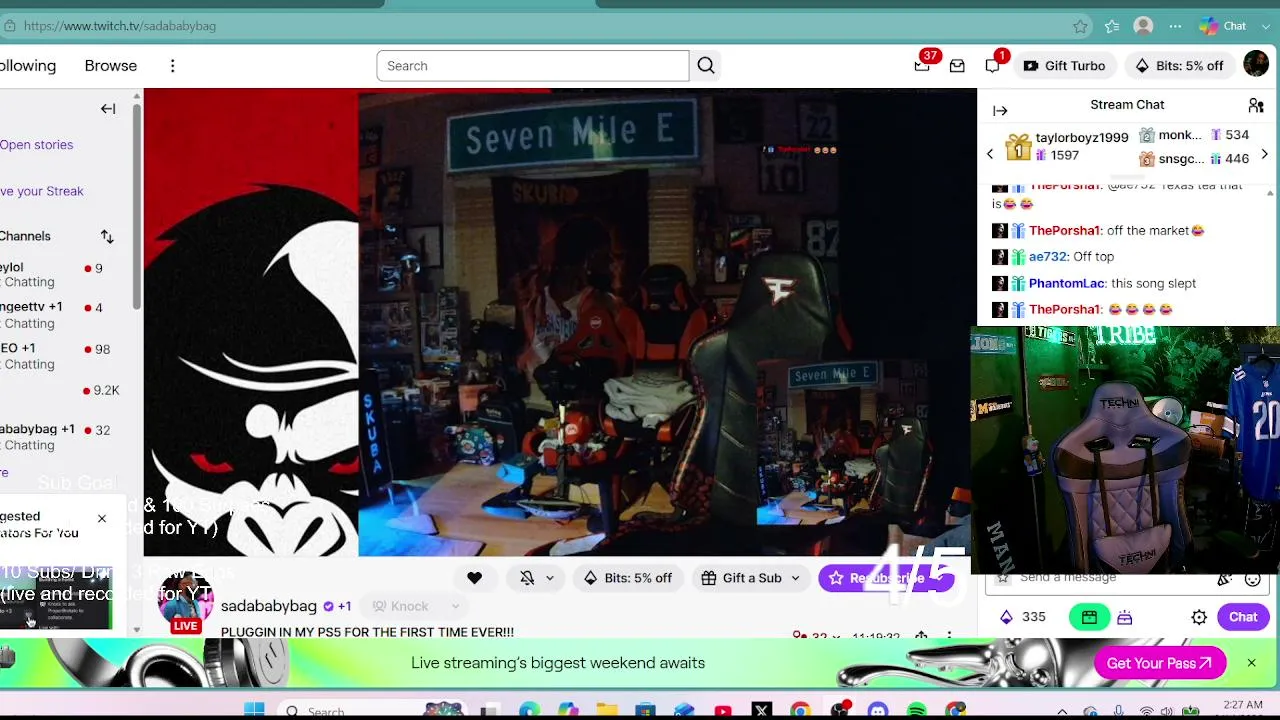
Task: Open the inbox envelope icon
Action: (957, 66)
